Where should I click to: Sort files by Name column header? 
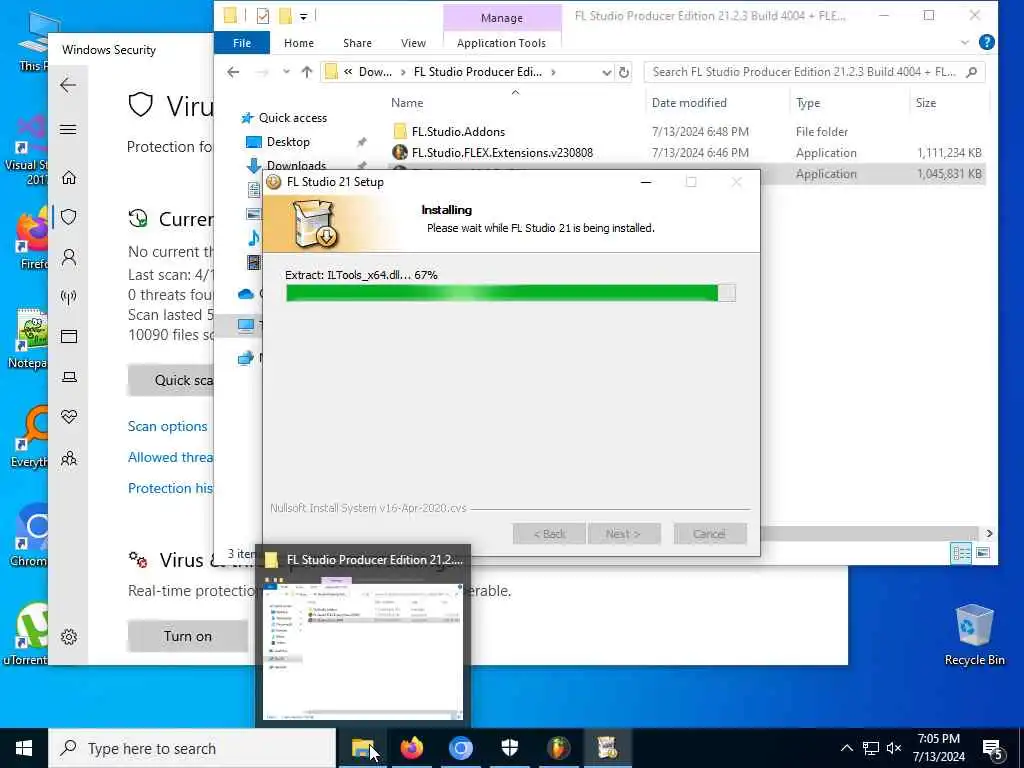pos(407,103)
